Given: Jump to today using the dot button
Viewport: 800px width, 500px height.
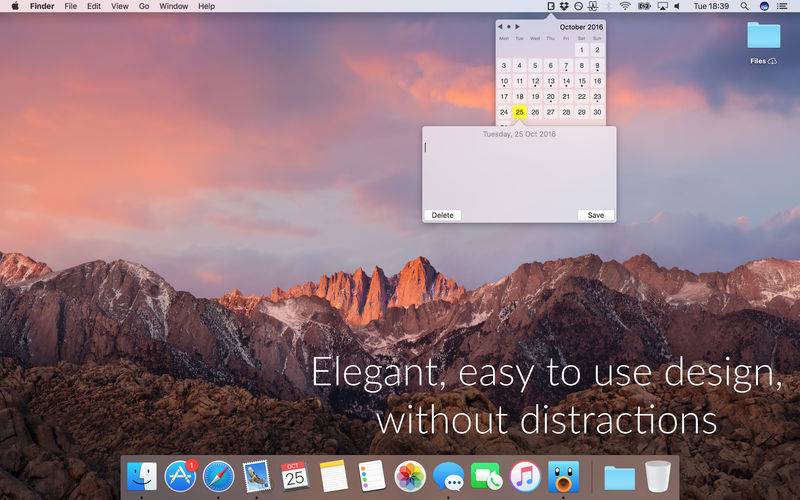Looking at the screenshot, I should coord(509,26).
